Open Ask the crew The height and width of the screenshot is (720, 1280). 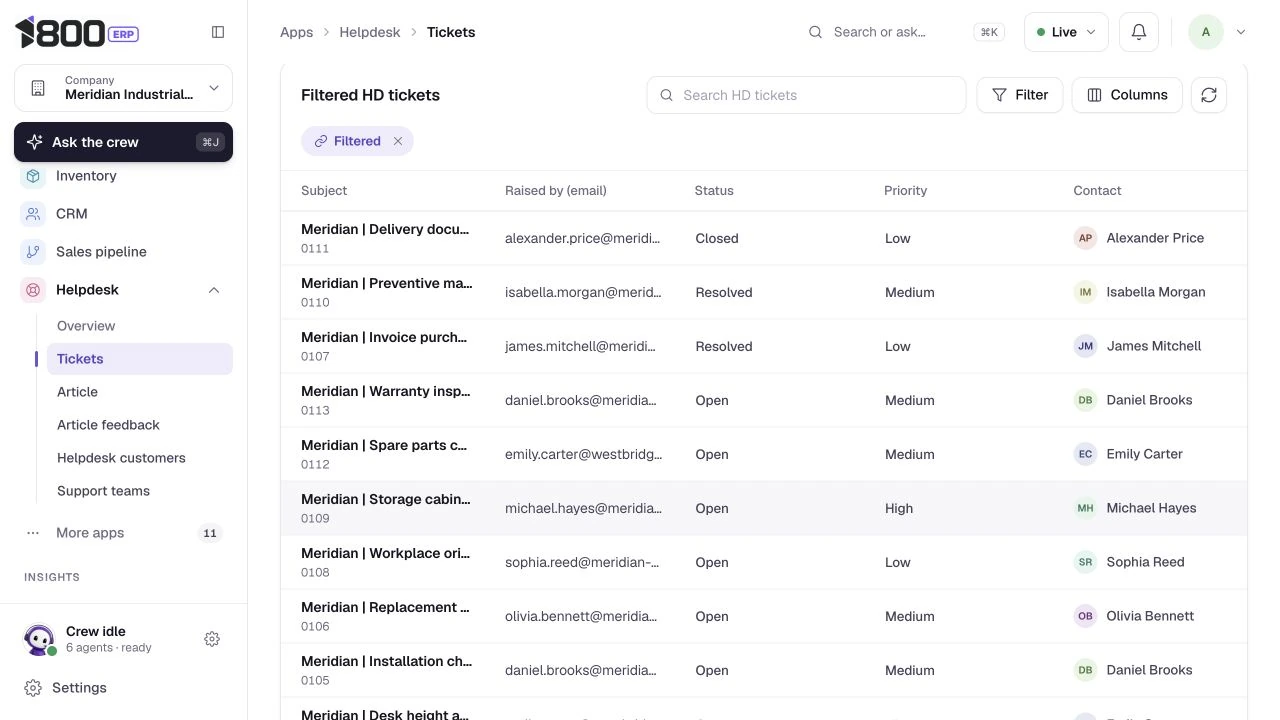click(123, 142)
